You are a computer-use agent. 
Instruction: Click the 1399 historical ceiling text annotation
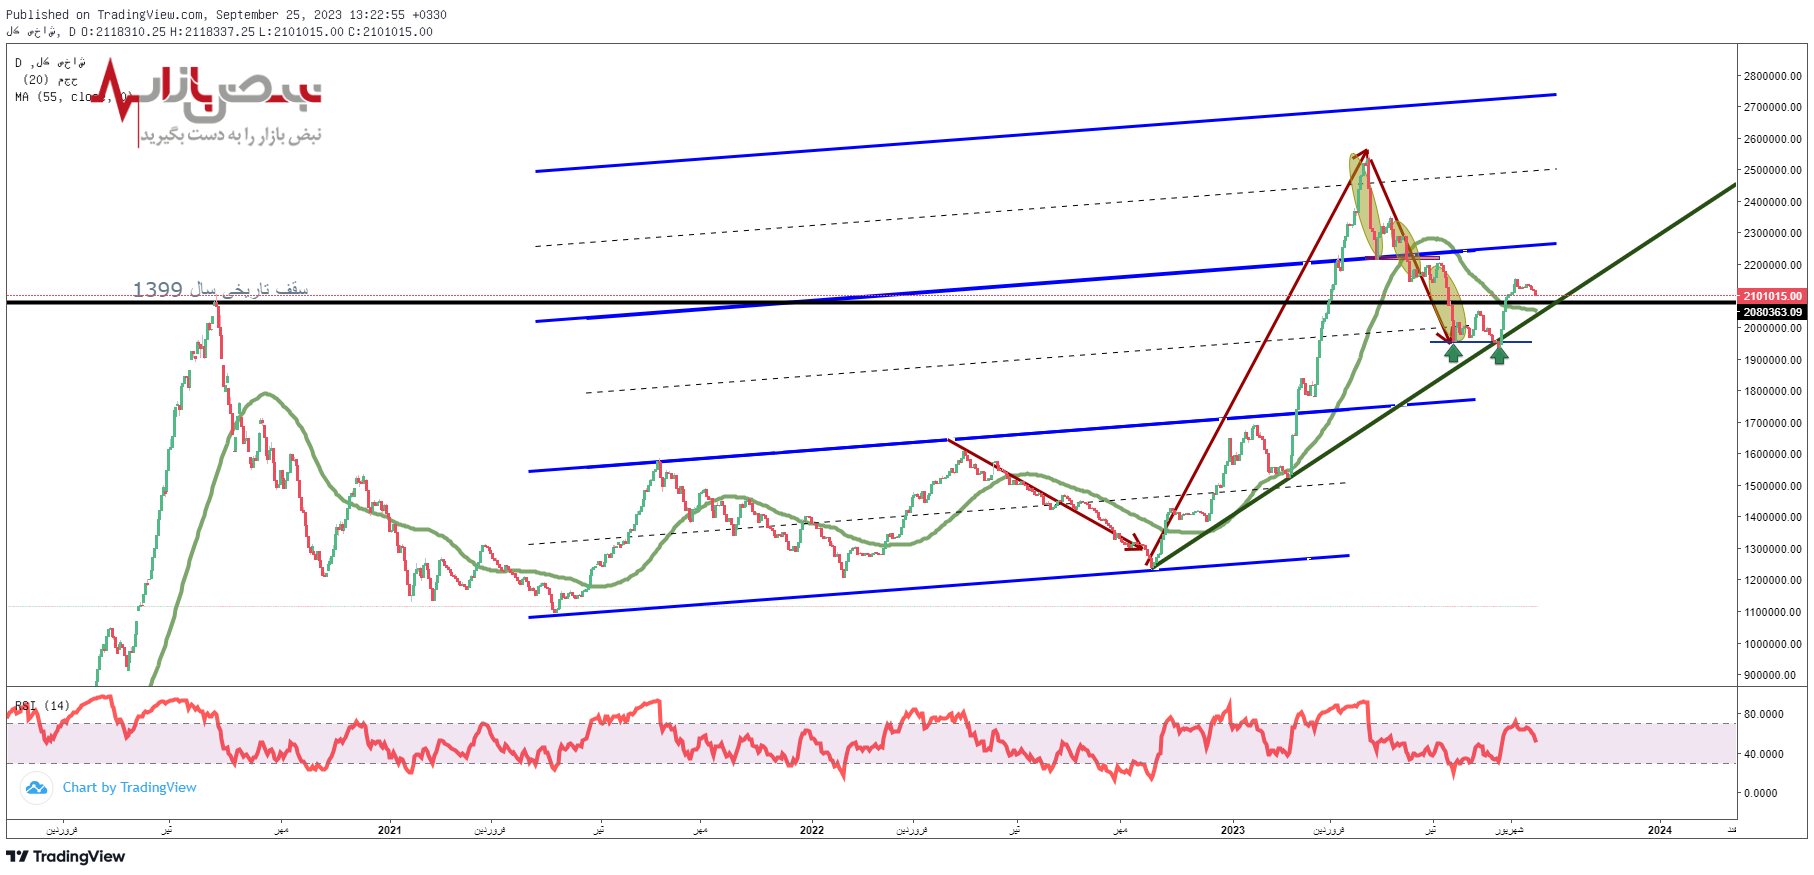point(220,289)
